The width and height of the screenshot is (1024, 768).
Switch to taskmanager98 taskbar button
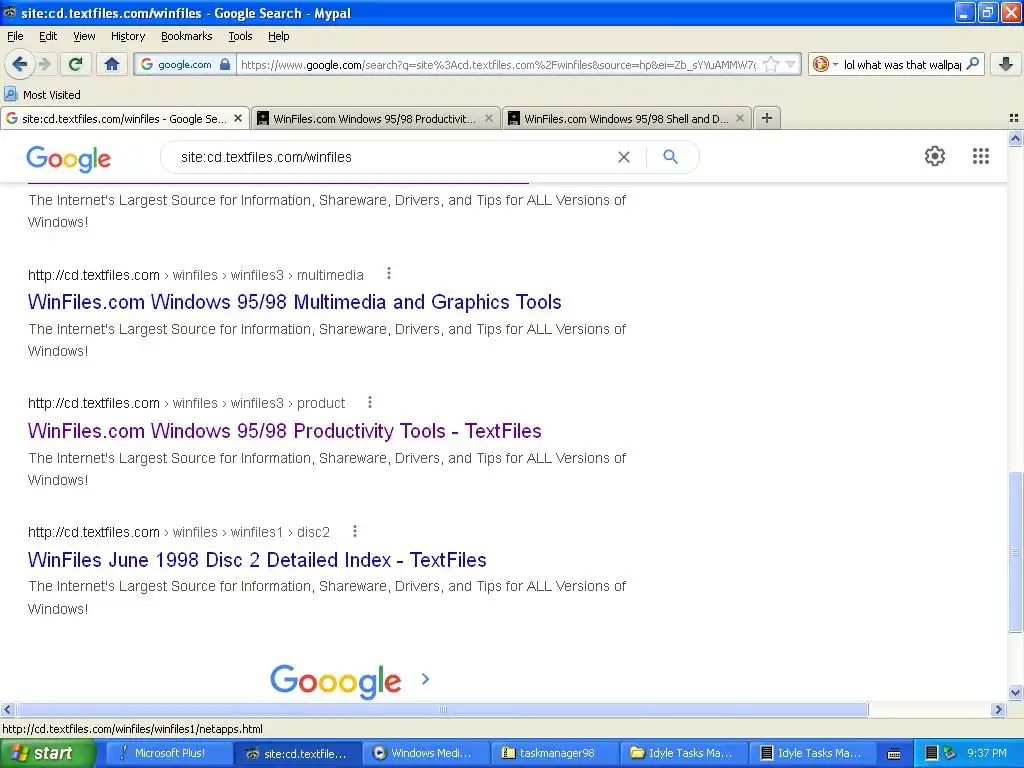554,753
